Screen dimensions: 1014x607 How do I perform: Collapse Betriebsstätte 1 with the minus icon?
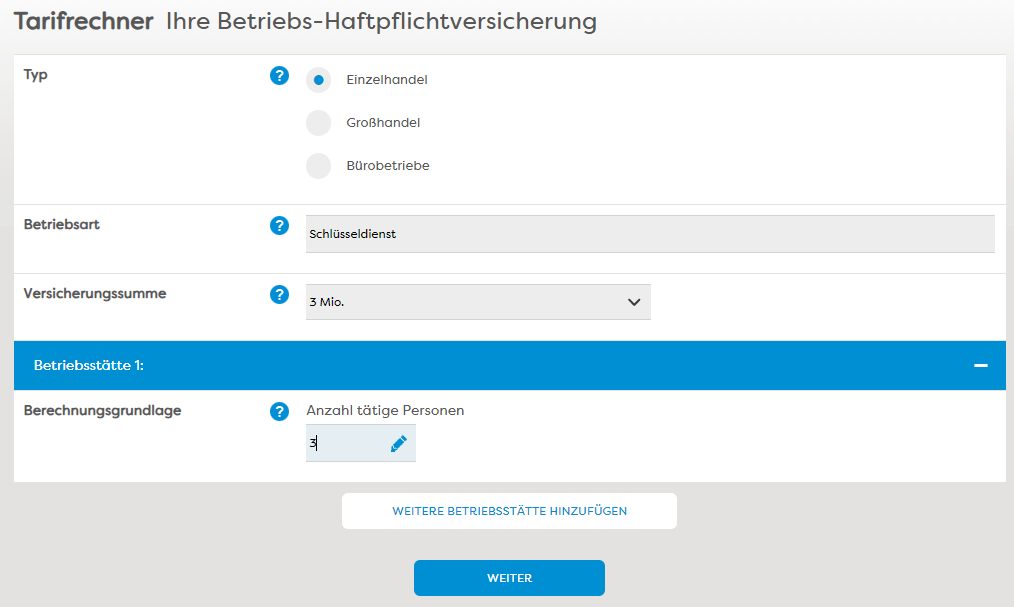982,366
